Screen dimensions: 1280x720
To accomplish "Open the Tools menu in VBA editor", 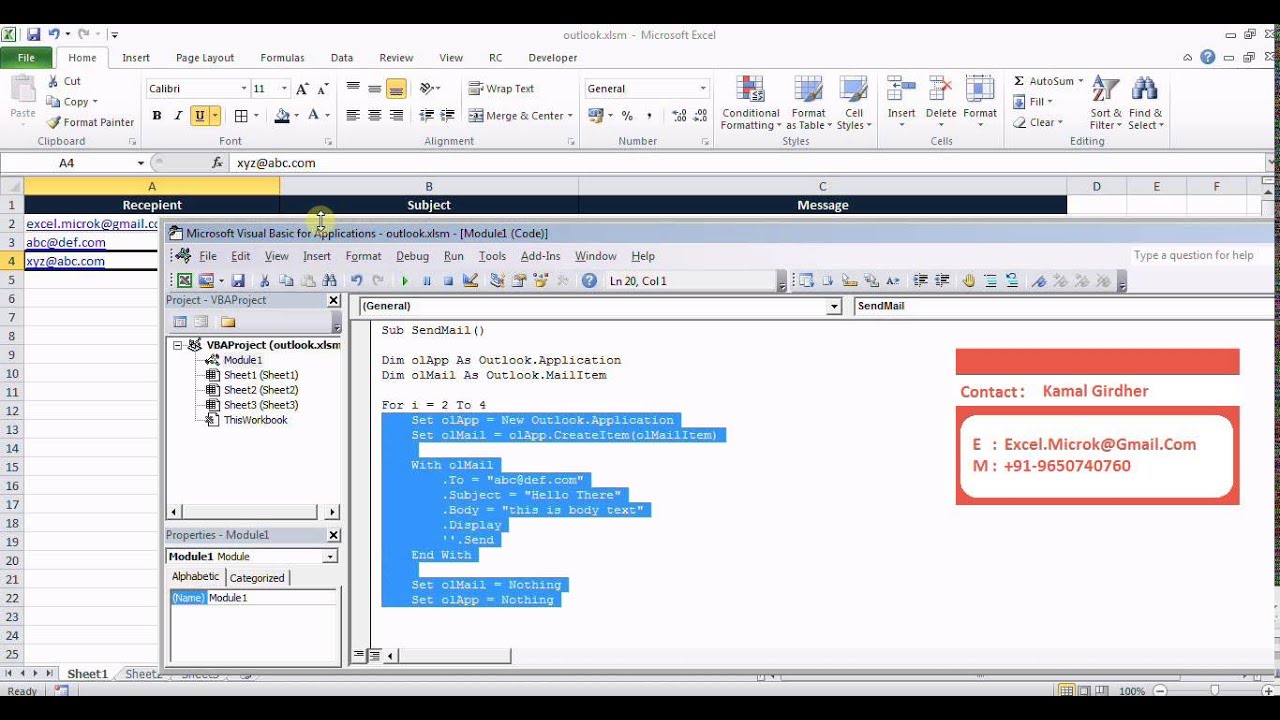I will (x=492, y=256).
